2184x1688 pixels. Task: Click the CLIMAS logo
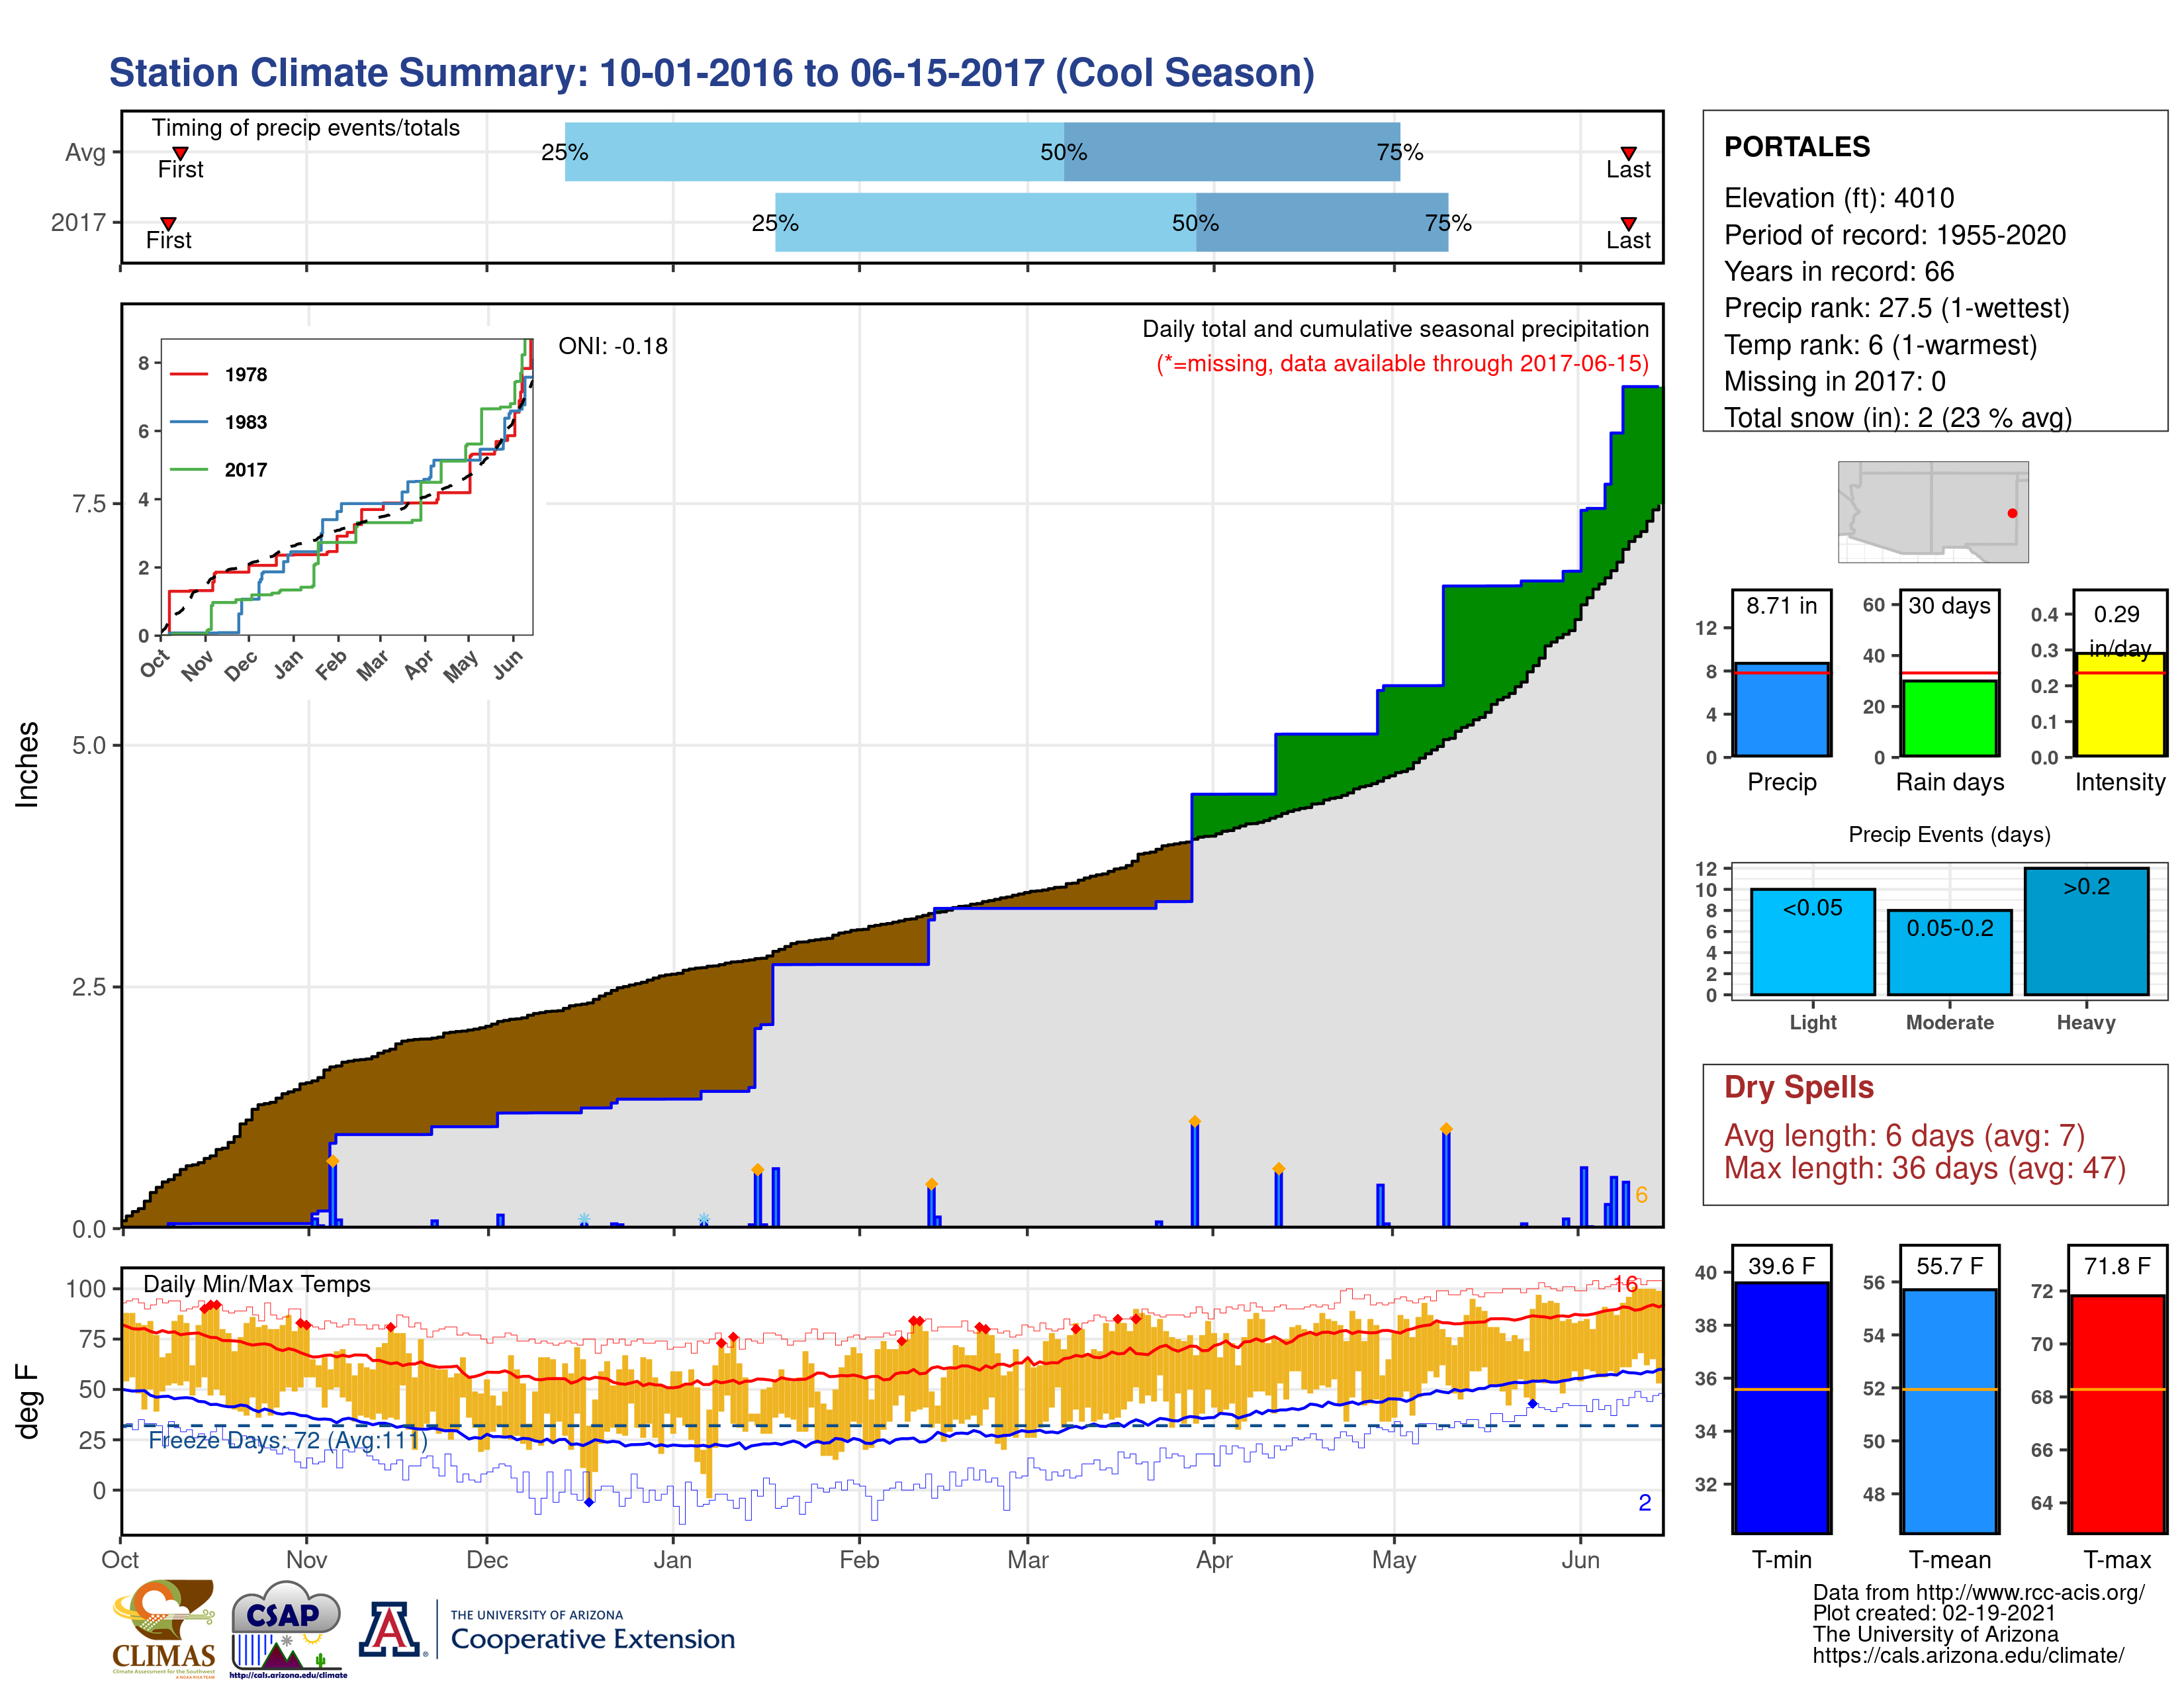point(163,1628)
